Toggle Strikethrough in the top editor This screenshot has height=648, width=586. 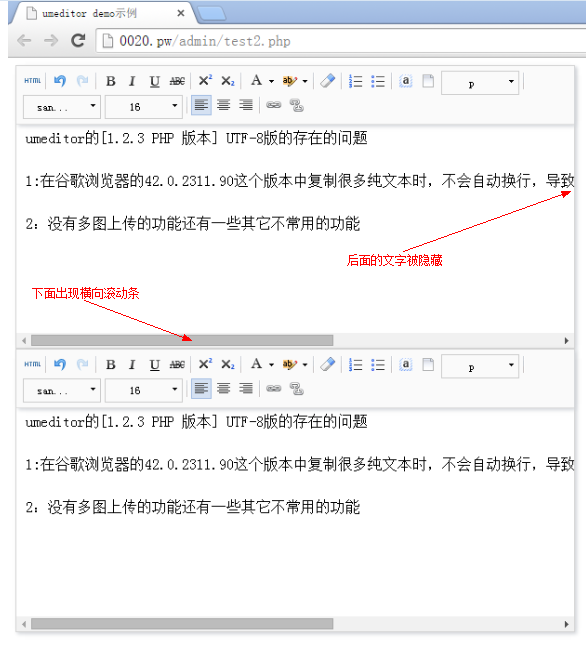(x=177, y=81)
